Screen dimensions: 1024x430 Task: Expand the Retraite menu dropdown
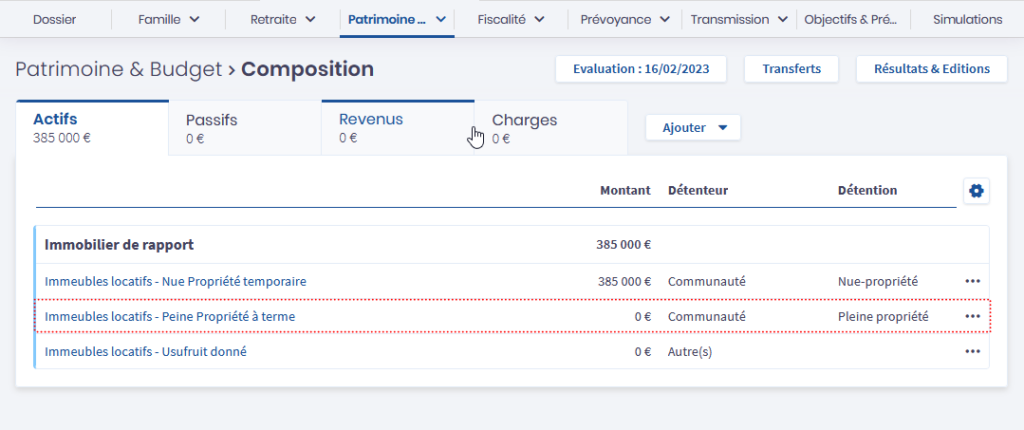click(282, 19)
